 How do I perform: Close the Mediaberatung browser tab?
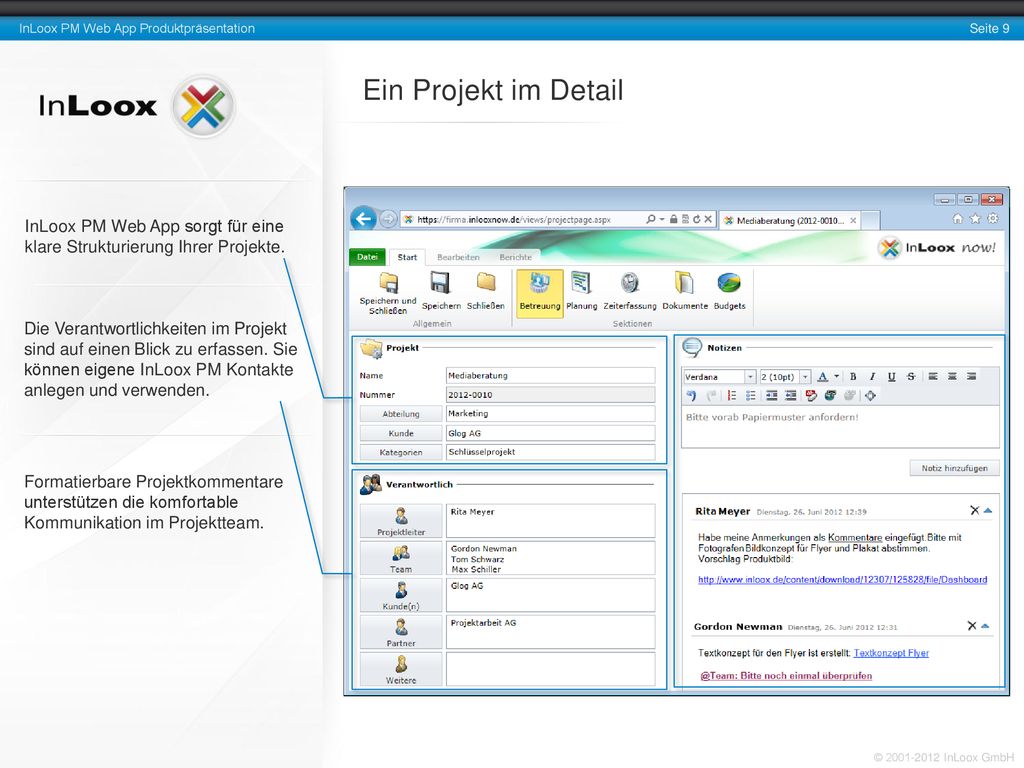pos(853,221)
